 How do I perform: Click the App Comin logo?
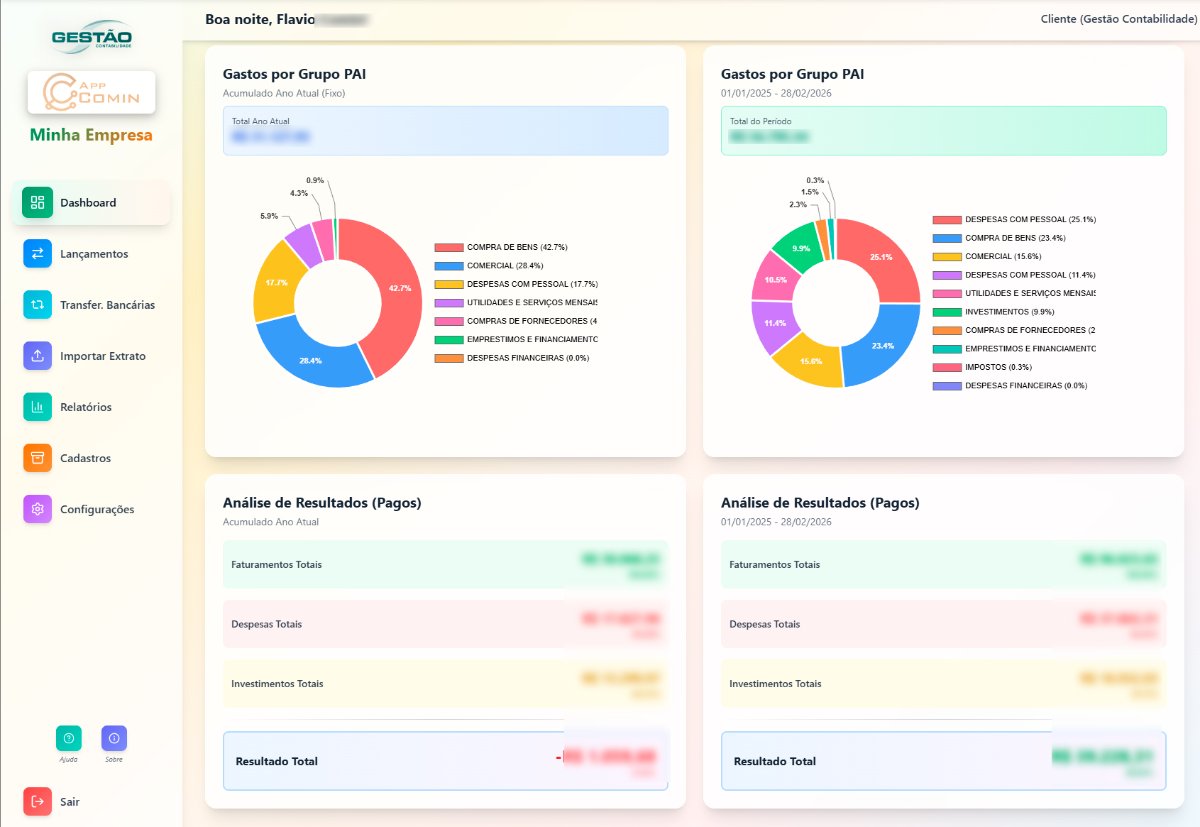pyautogui.click(x=91, y=92)
